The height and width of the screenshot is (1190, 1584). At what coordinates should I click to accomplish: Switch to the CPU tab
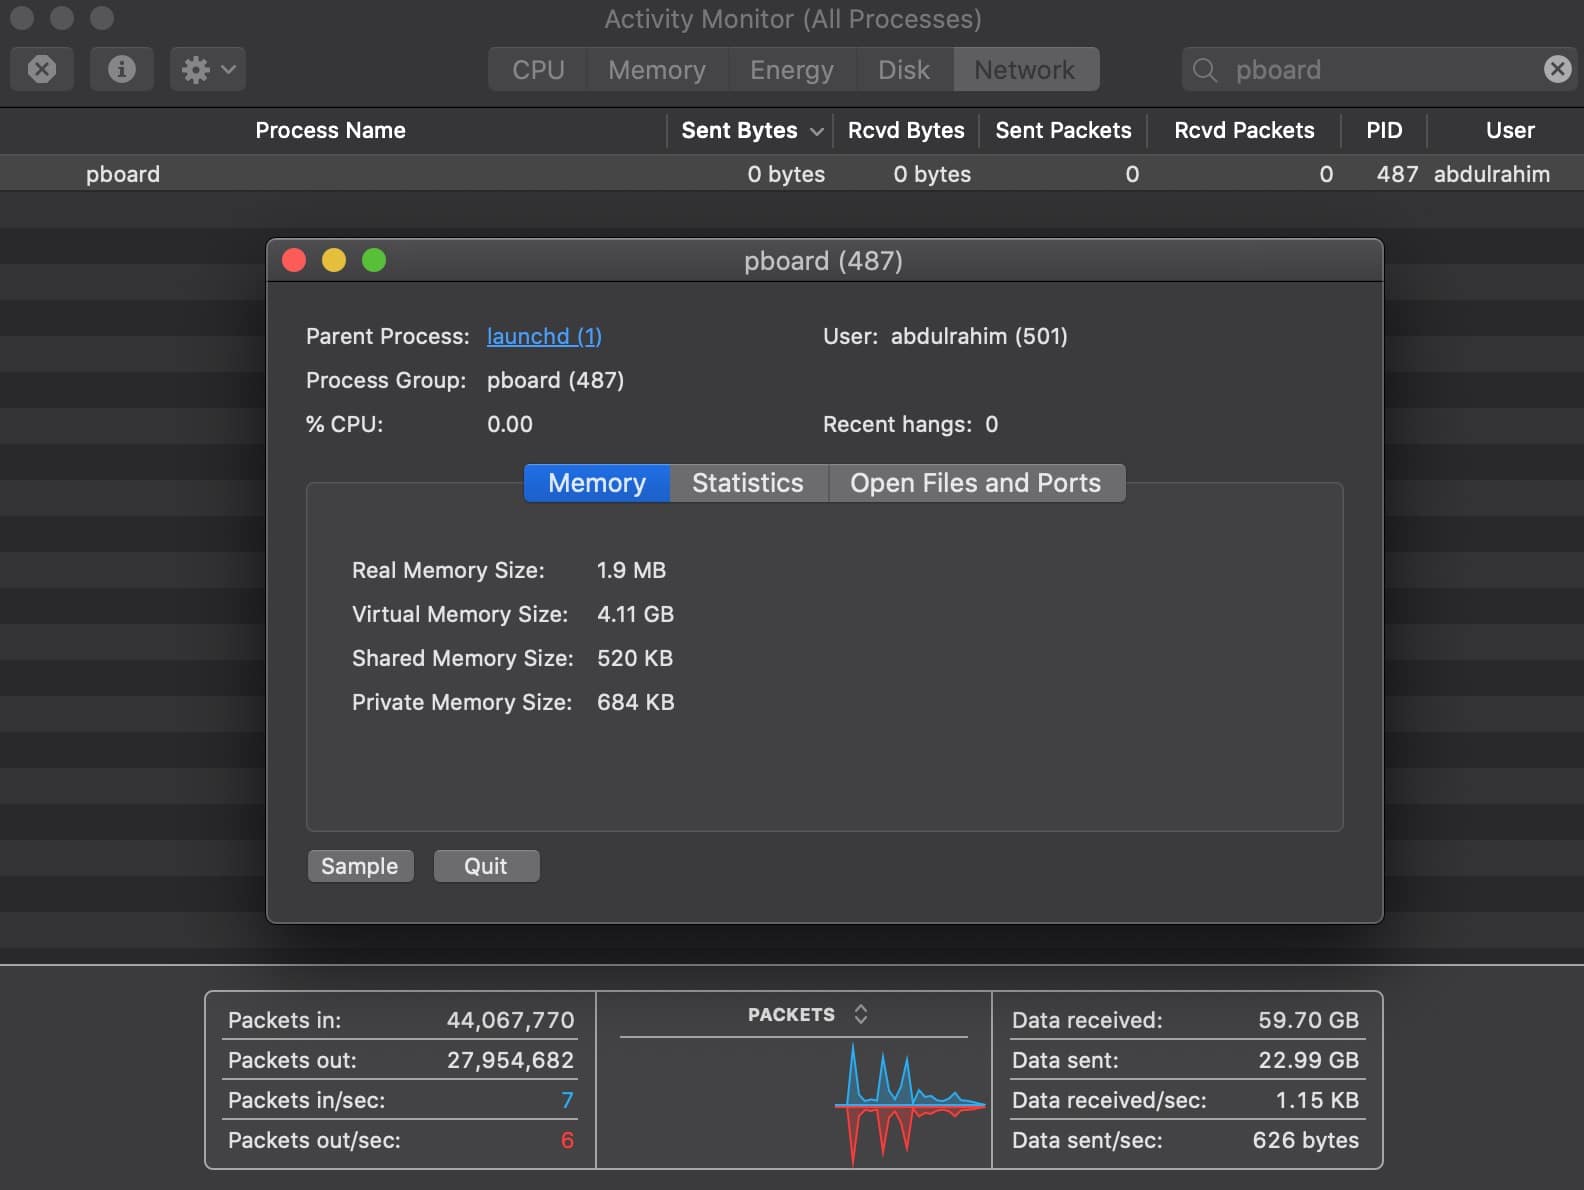[x=538, y=69]
